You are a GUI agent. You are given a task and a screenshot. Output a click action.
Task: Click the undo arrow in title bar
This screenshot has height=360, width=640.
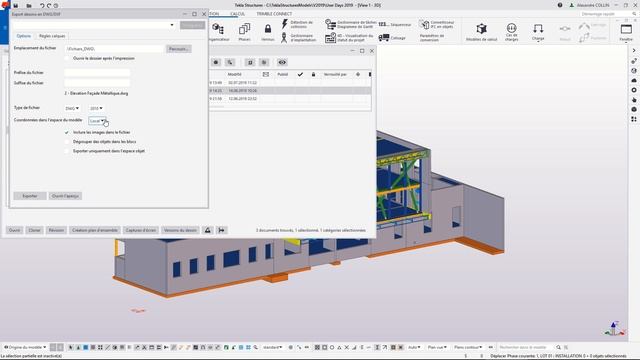[x=42, y=6]
